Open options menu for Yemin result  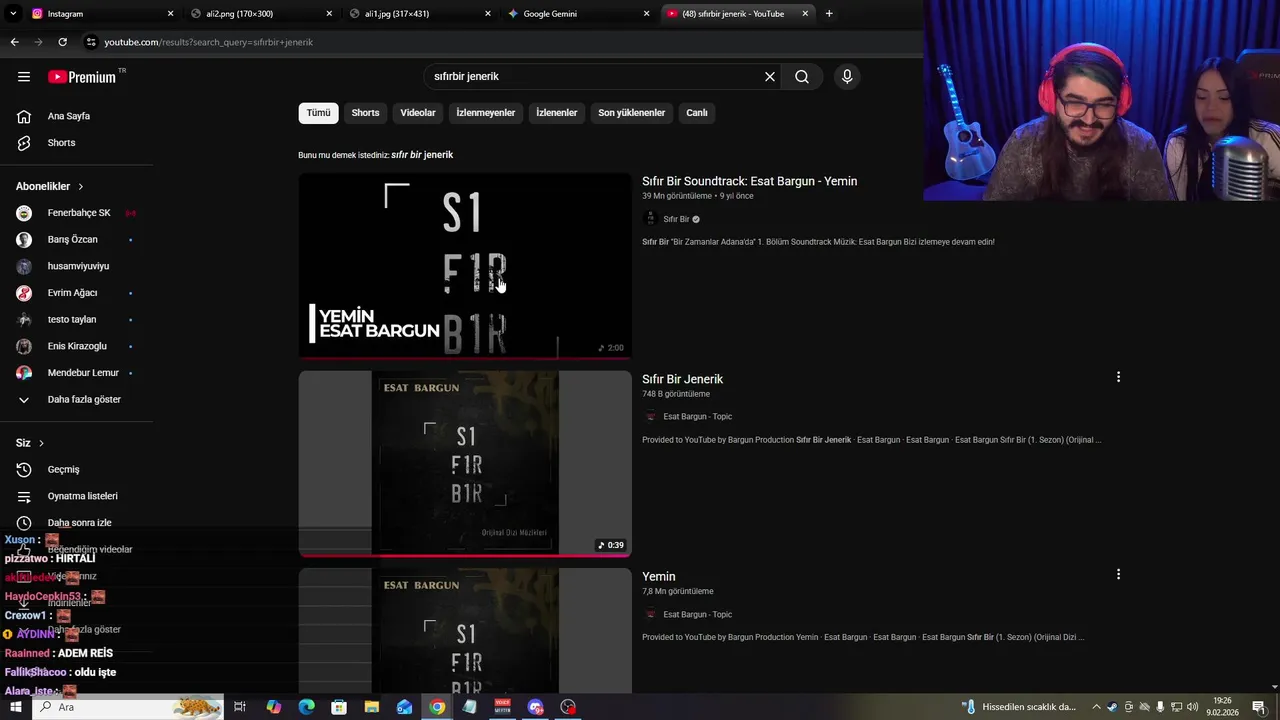coord(1118,574)
